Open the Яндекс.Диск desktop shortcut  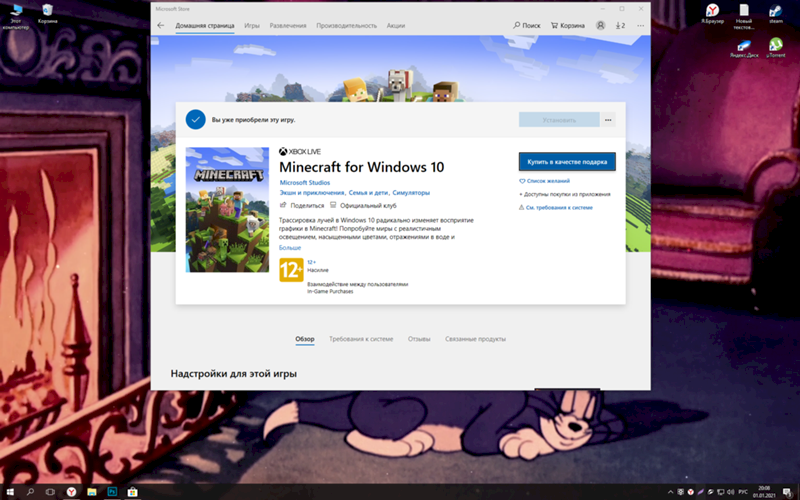point(744,48)
